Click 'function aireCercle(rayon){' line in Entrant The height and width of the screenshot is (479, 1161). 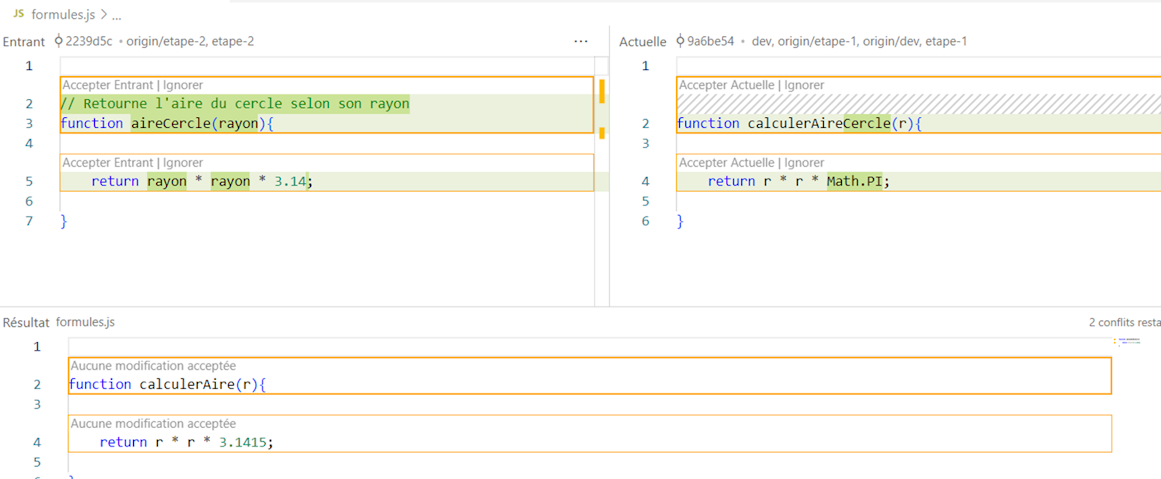click(167, 124)
